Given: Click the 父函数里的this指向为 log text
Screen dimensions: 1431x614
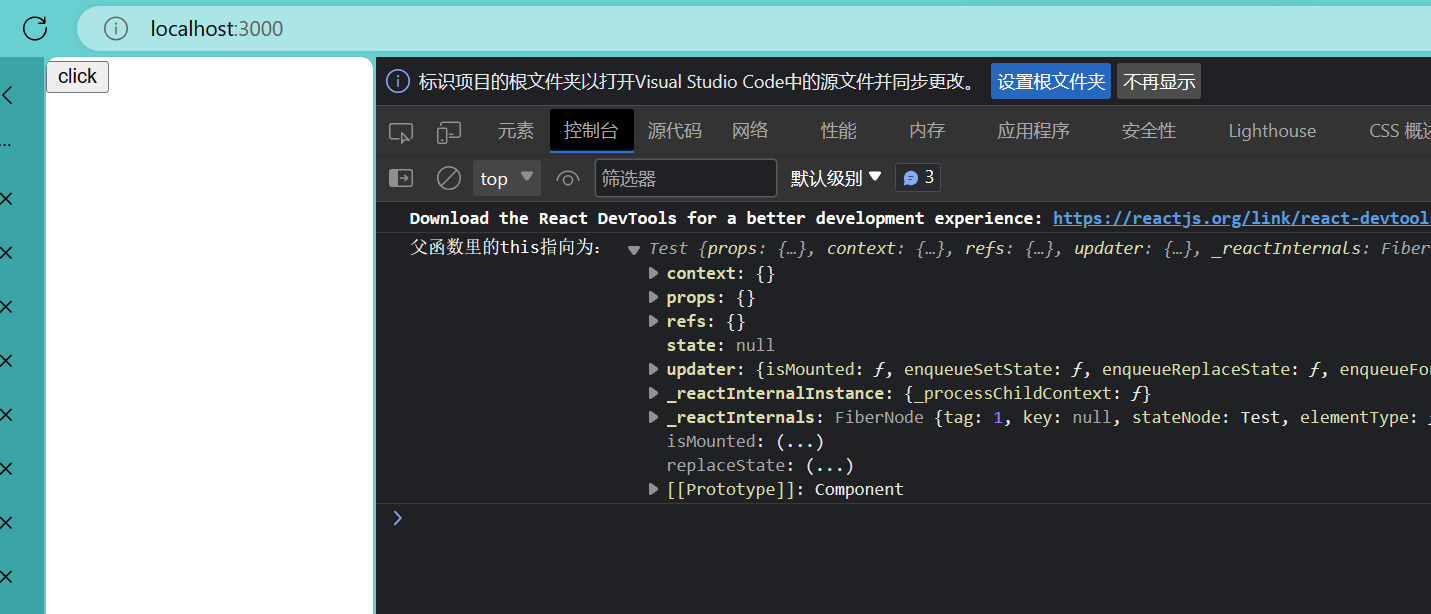Looking at the screenshot, I should coord(507,248).
